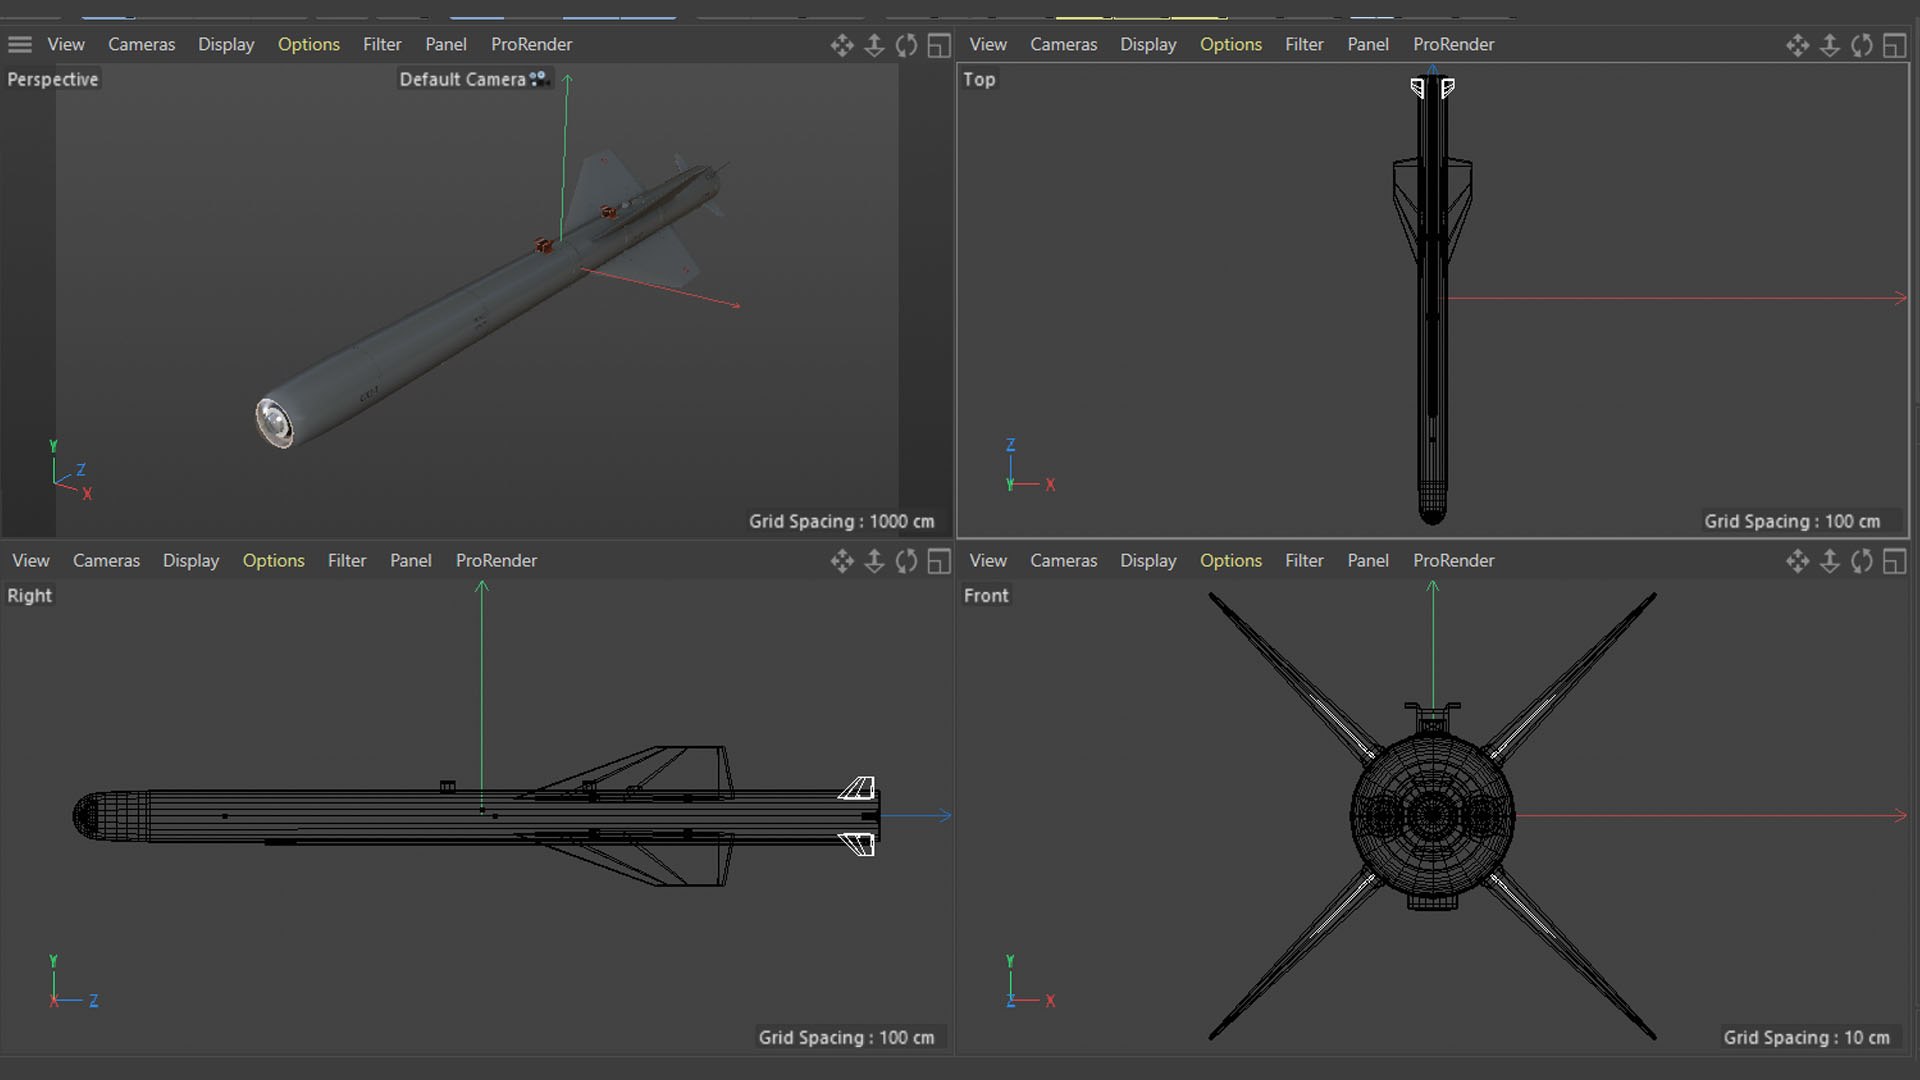Click the Default Camera label in the Perspective view
This screenshot has height=1080, width=1920.
pyautogui.click(x=462, y=80)
